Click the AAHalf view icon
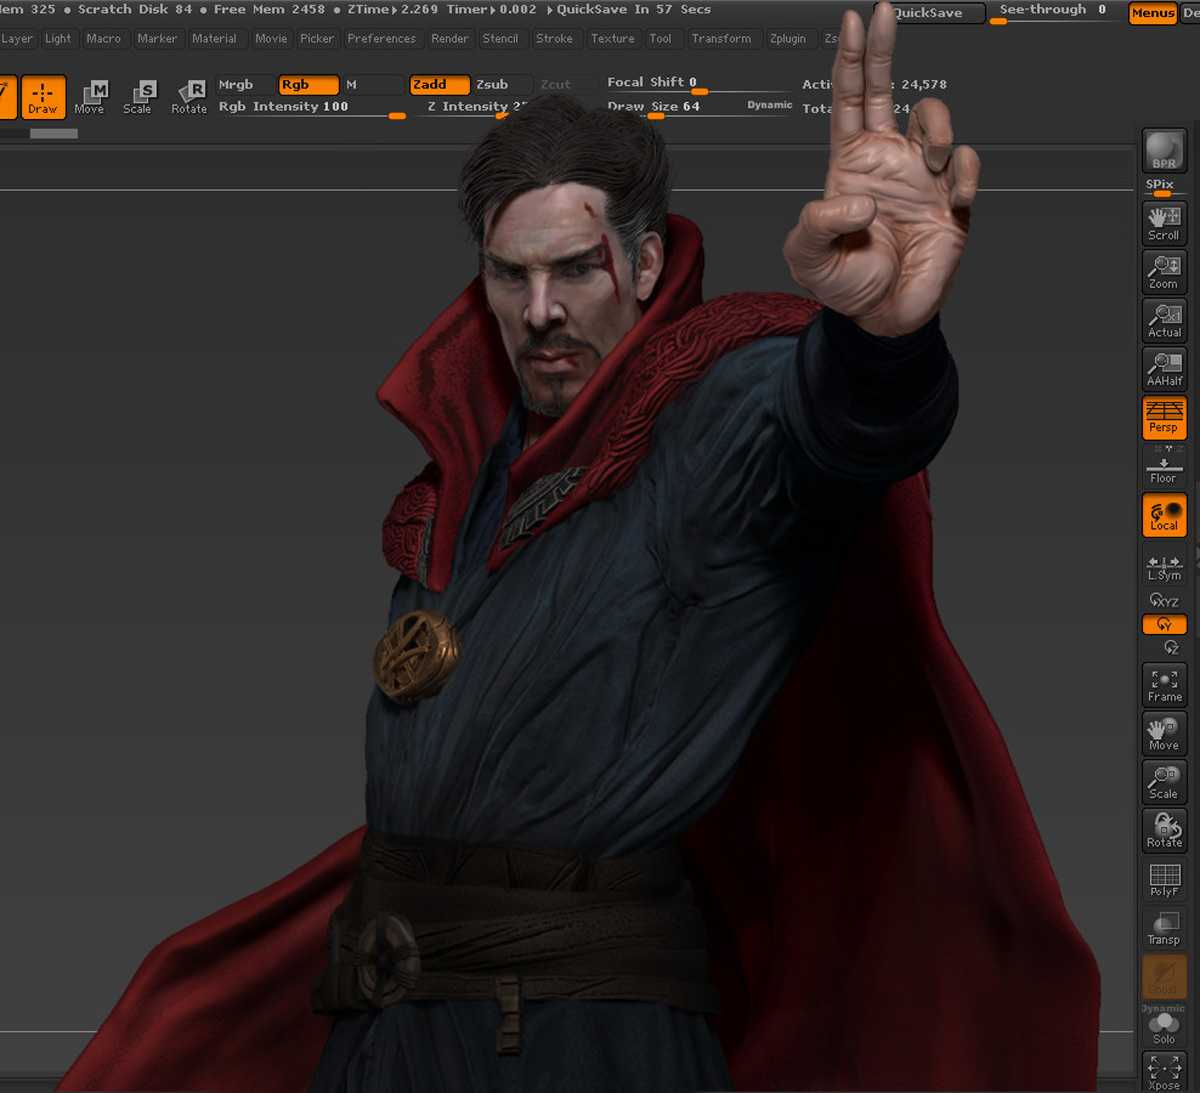 click(x=1164, y=369)
